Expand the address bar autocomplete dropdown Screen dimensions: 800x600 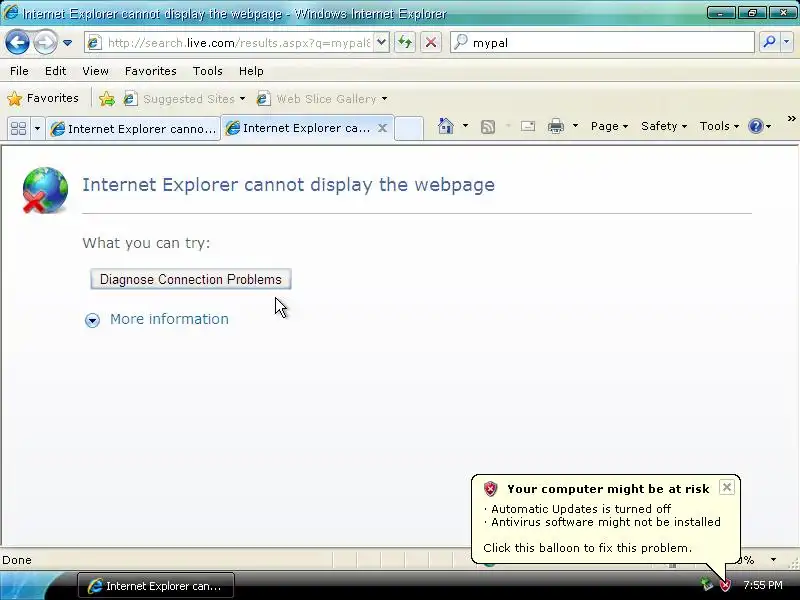(382, 43)
